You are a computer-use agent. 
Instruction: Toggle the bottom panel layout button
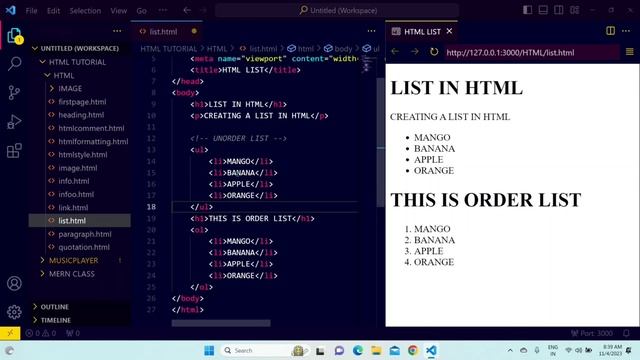click(543, 10)
